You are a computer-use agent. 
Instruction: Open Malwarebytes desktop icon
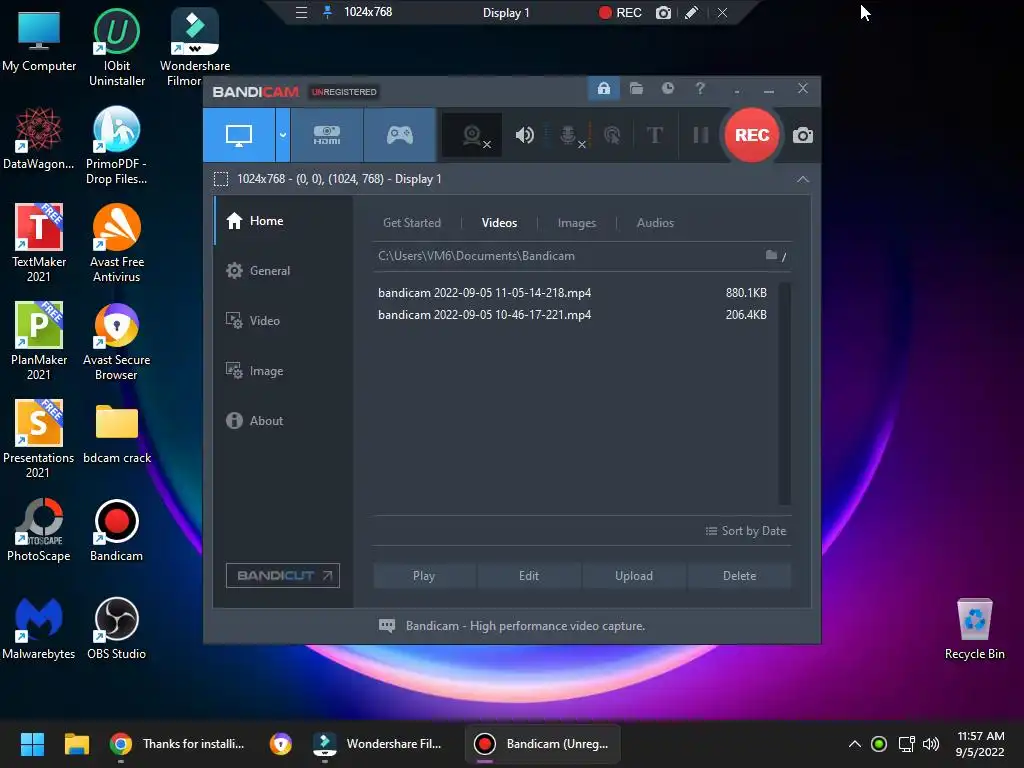[x=39, y=628]
